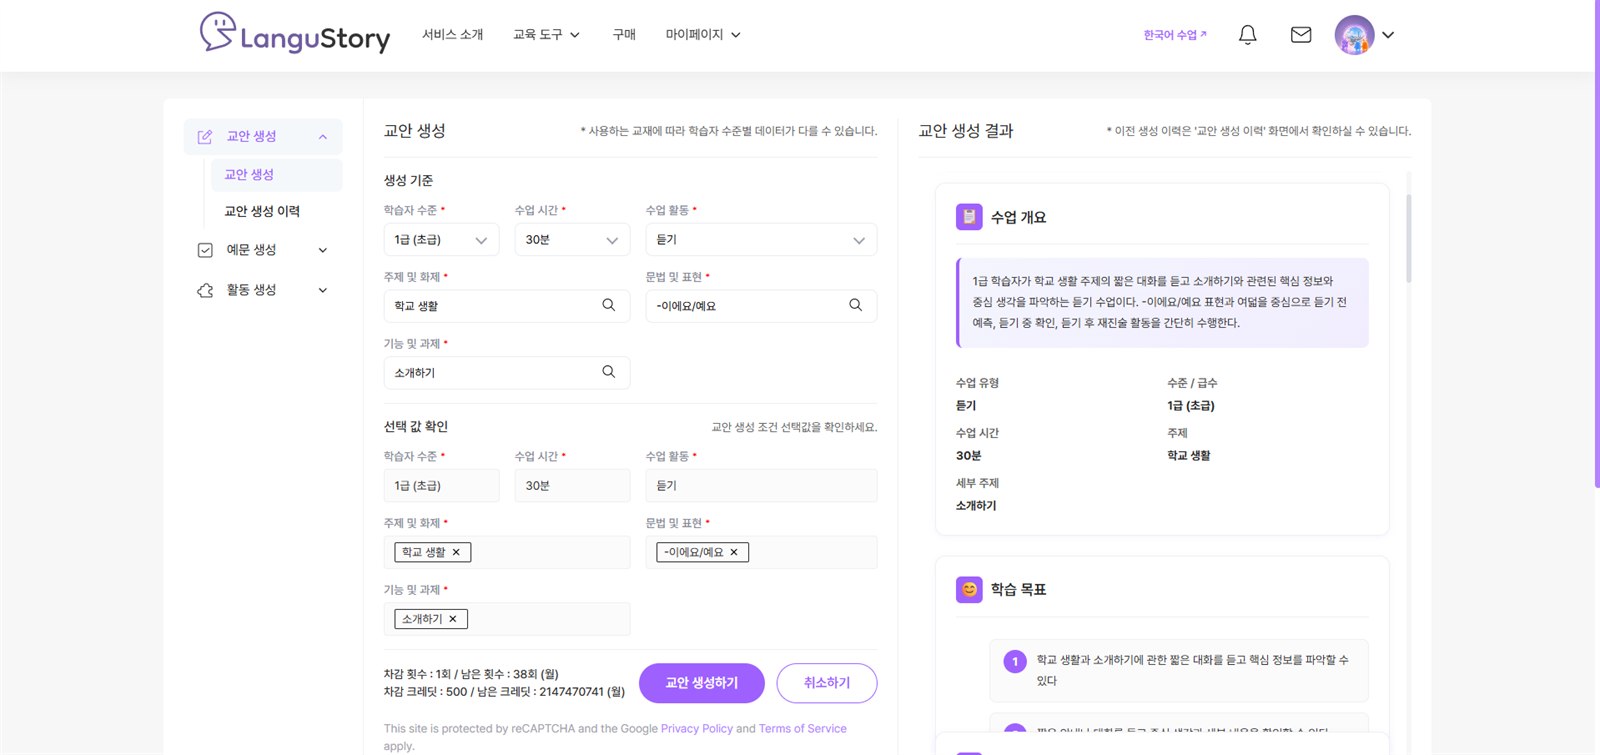Viewport: 1600px width, 755px height.
Task: Click the 기능 및 과제 input showing 소개하기
Action: (x=507, y=373)
